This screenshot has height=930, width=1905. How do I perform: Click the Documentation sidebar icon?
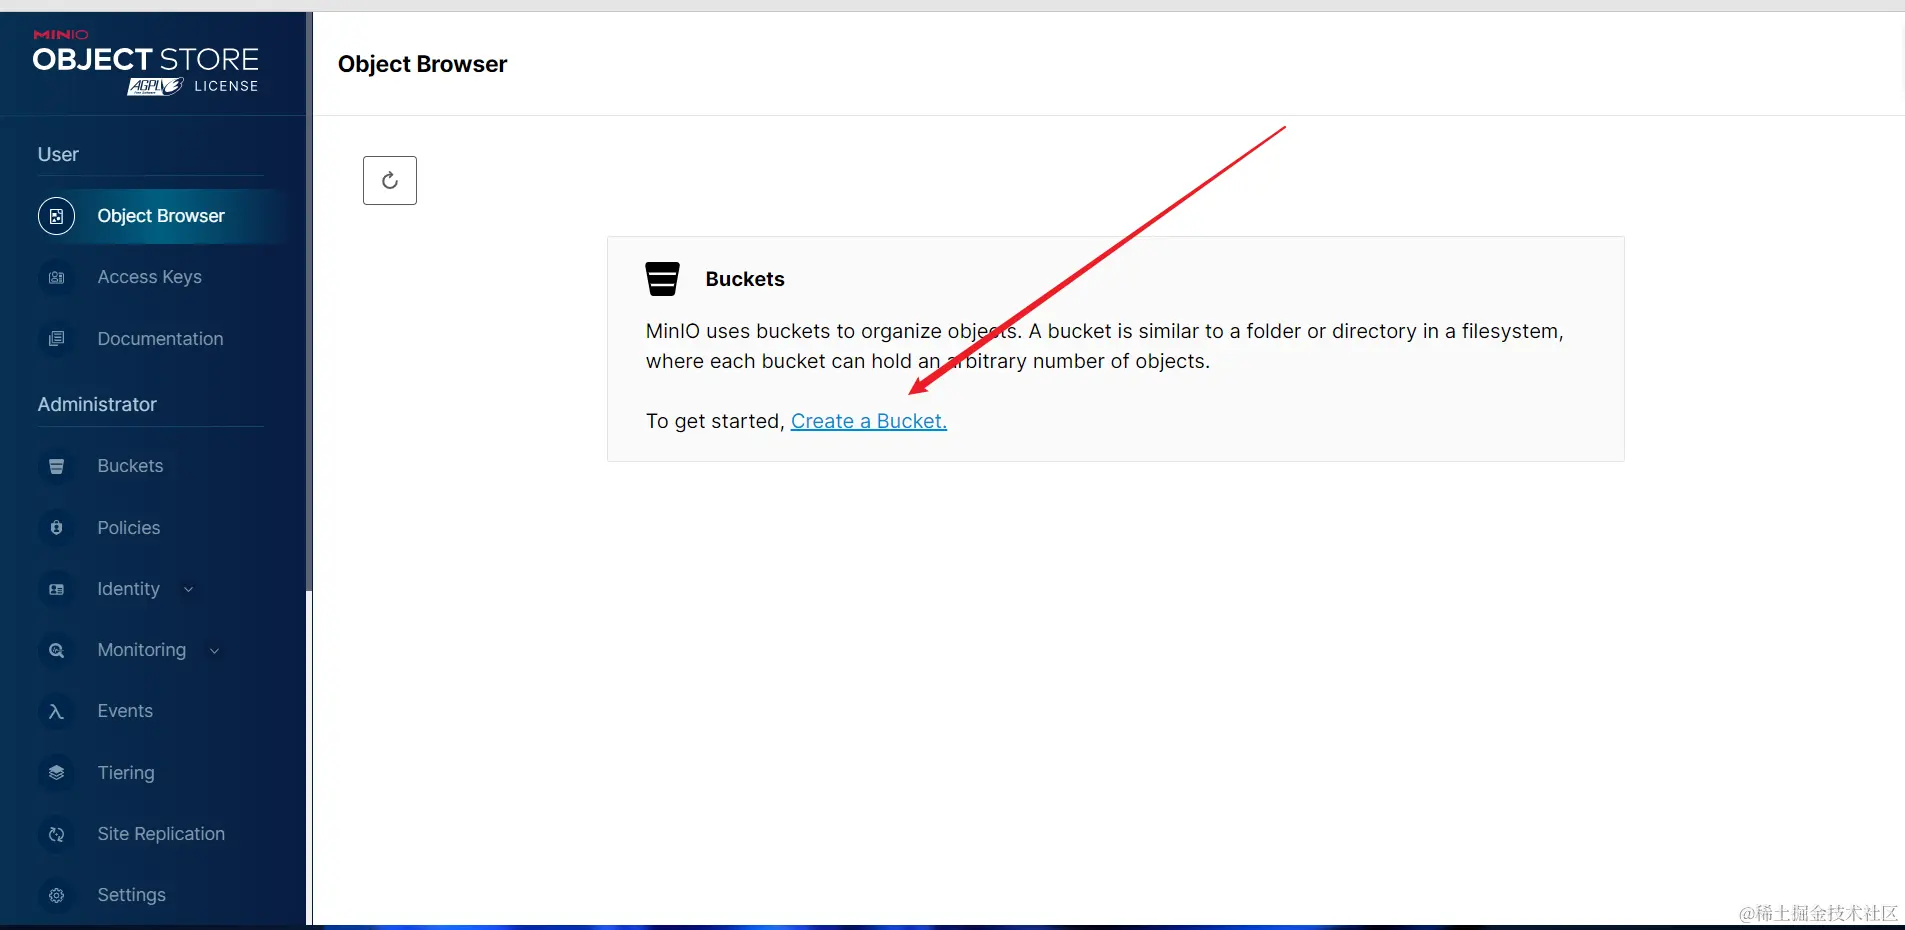[x=57, y=339]
